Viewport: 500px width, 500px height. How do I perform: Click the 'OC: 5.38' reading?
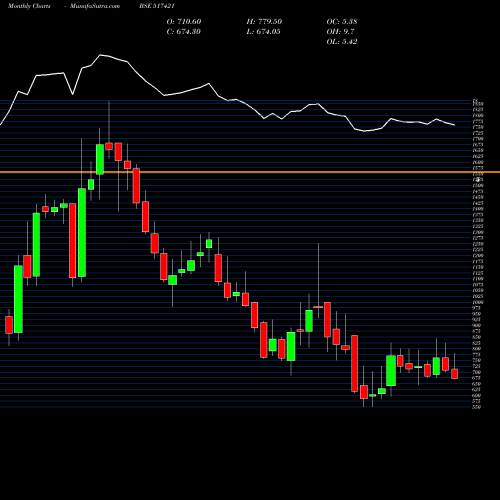[x=342, y=22]
